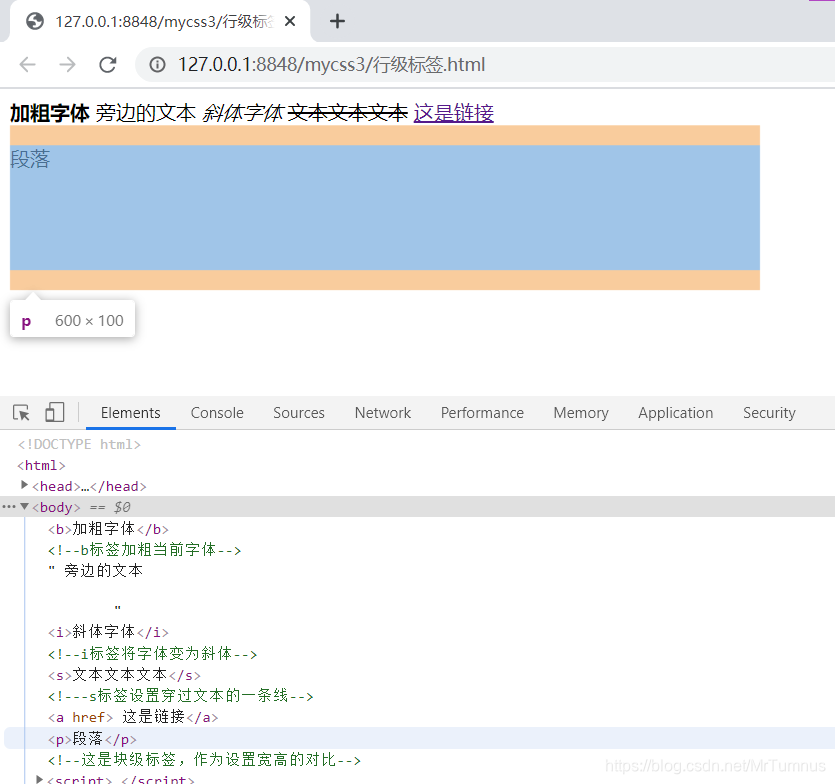Click the 段落 paragraph text on page
835x784 pixels.
click(30, 159)
